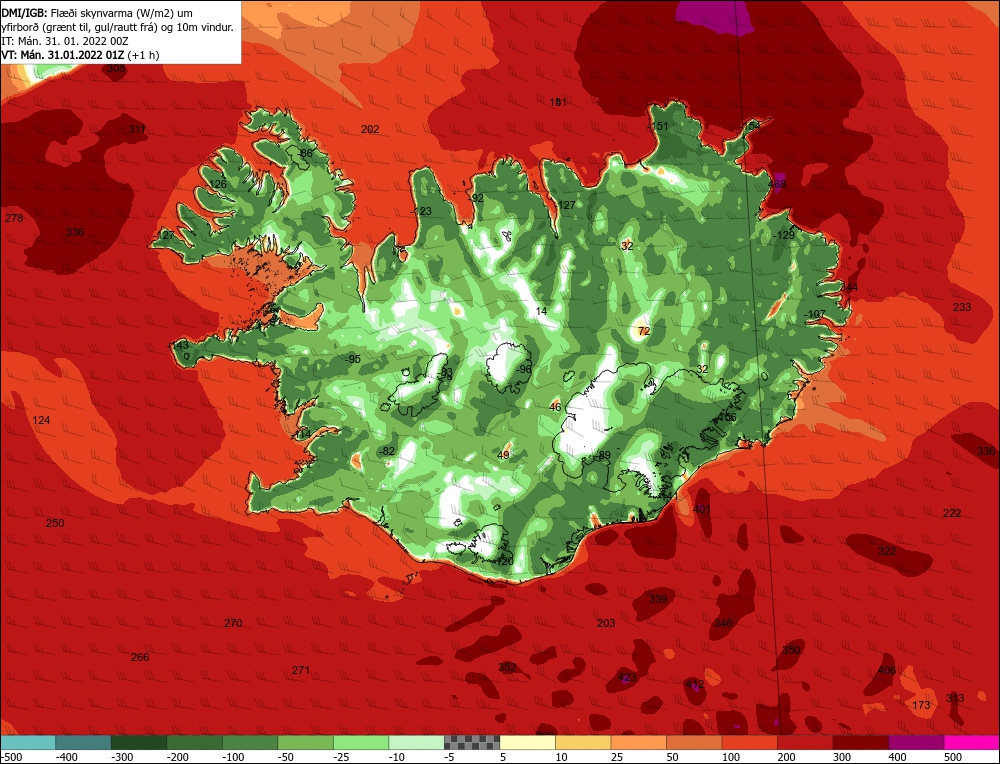The width and height of the screenshot is (1000, 764).
Task: Click the map value "173" in the bottom-right corner
Action: pyautogui.click(x=921, y=705)
